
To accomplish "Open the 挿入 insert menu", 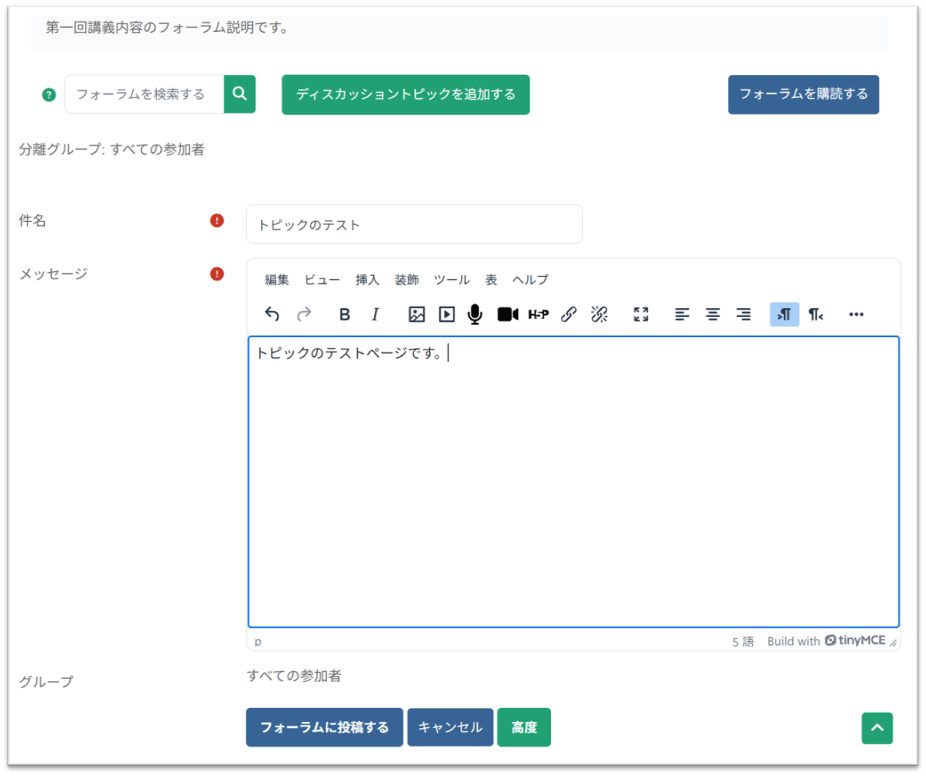I will (366, 280).
